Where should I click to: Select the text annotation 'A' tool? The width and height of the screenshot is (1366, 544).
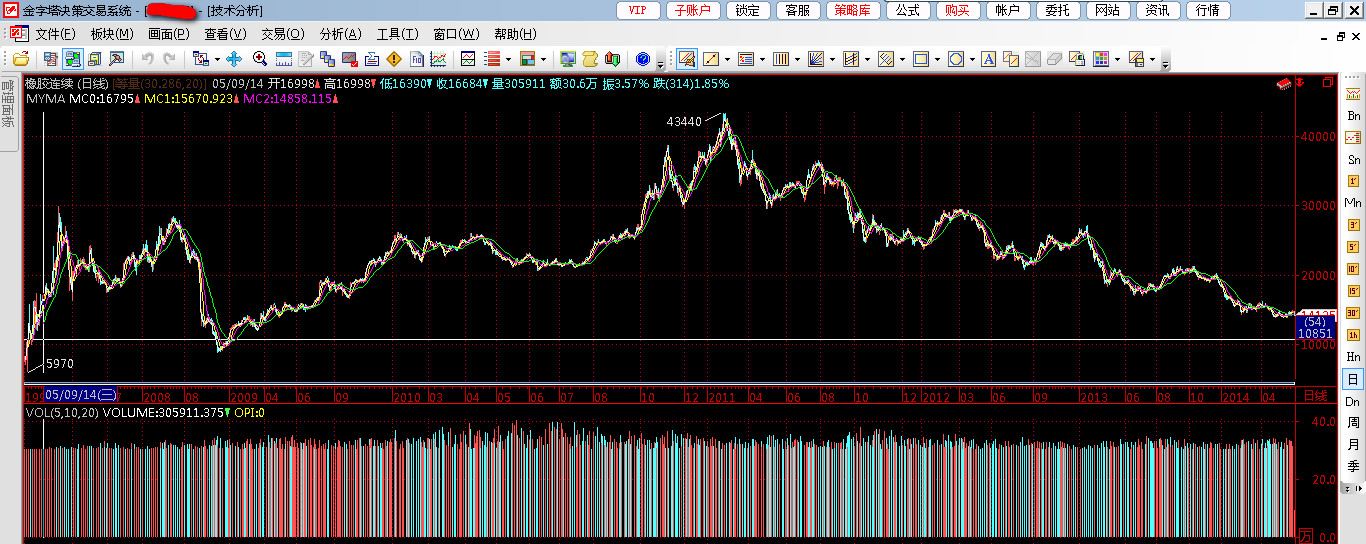[x=988, y=60]
